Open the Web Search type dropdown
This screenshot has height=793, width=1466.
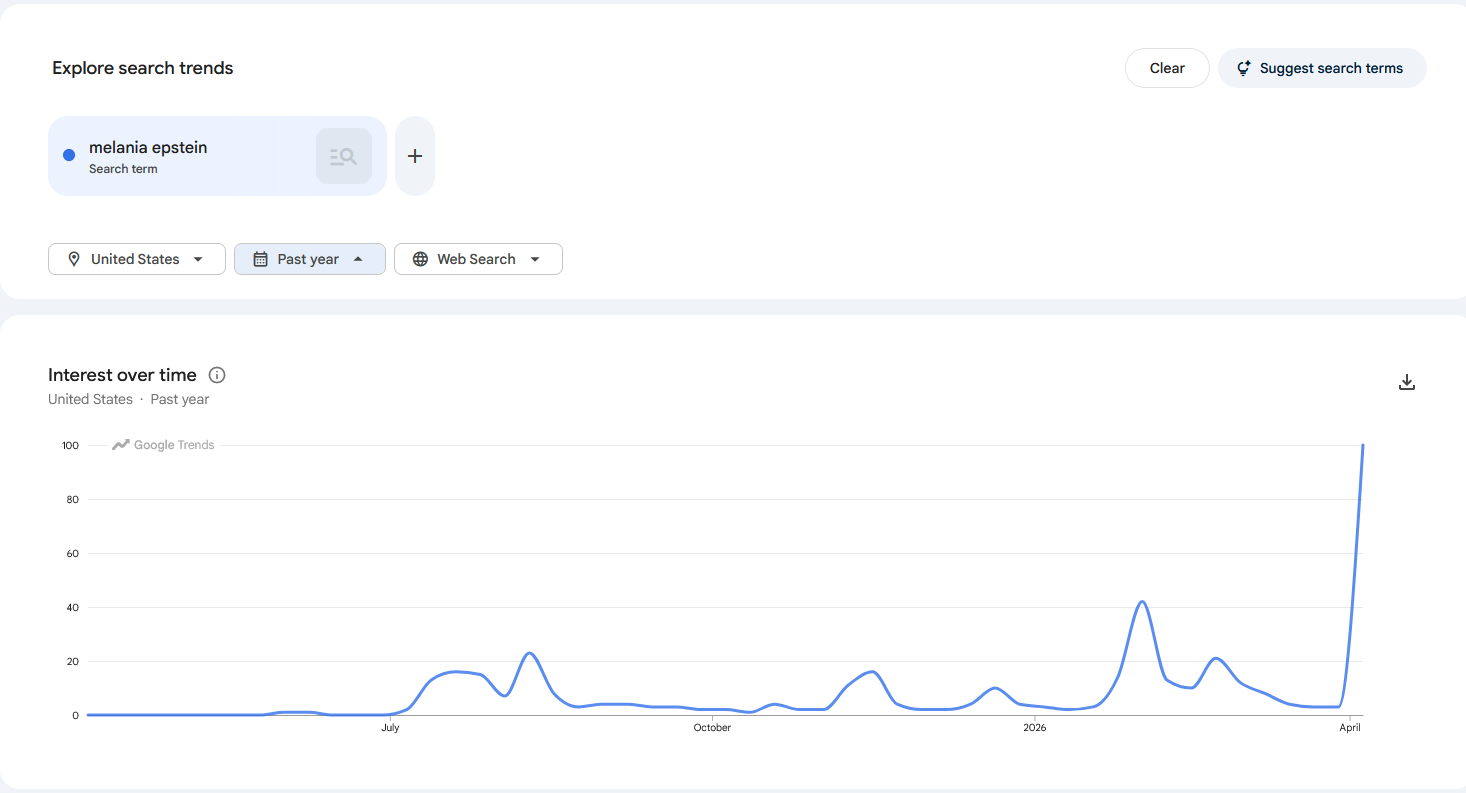coord(478,259)
